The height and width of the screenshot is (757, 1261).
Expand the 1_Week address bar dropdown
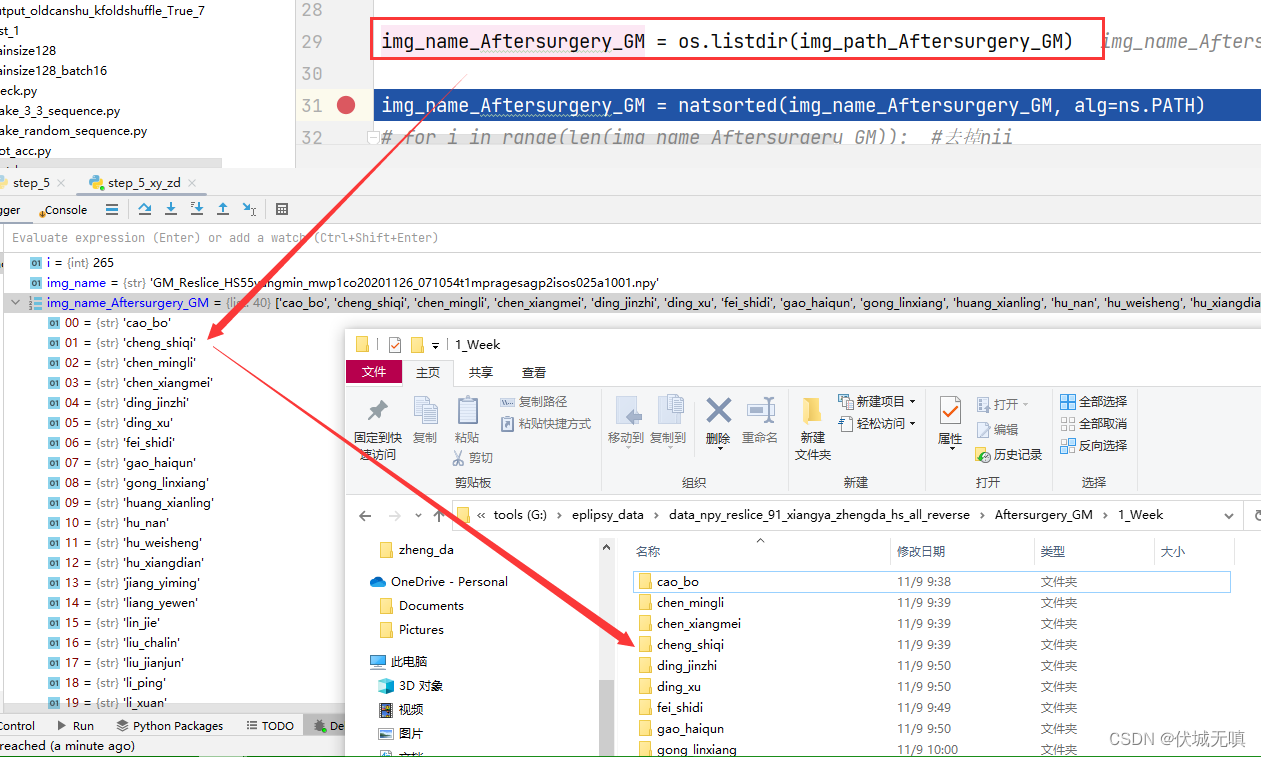(x=1228, y=515)
